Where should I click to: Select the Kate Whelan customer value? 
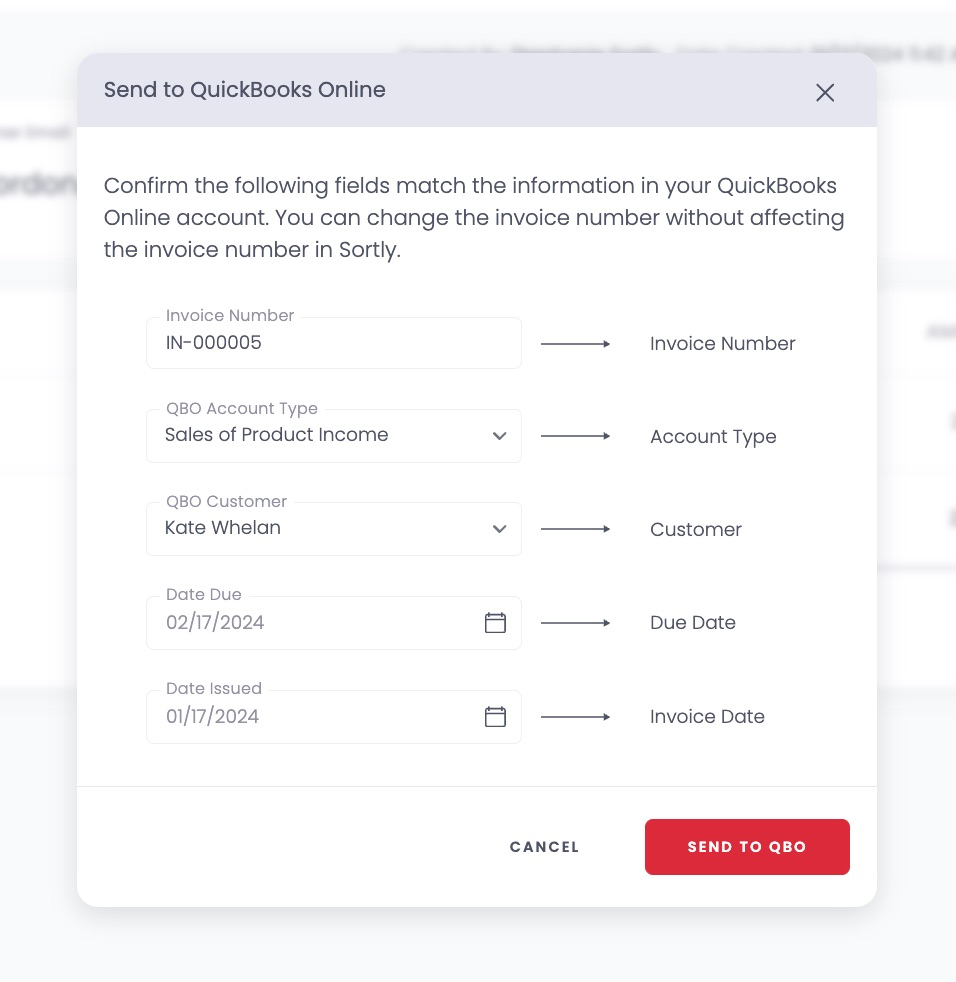tap(222, 528)
